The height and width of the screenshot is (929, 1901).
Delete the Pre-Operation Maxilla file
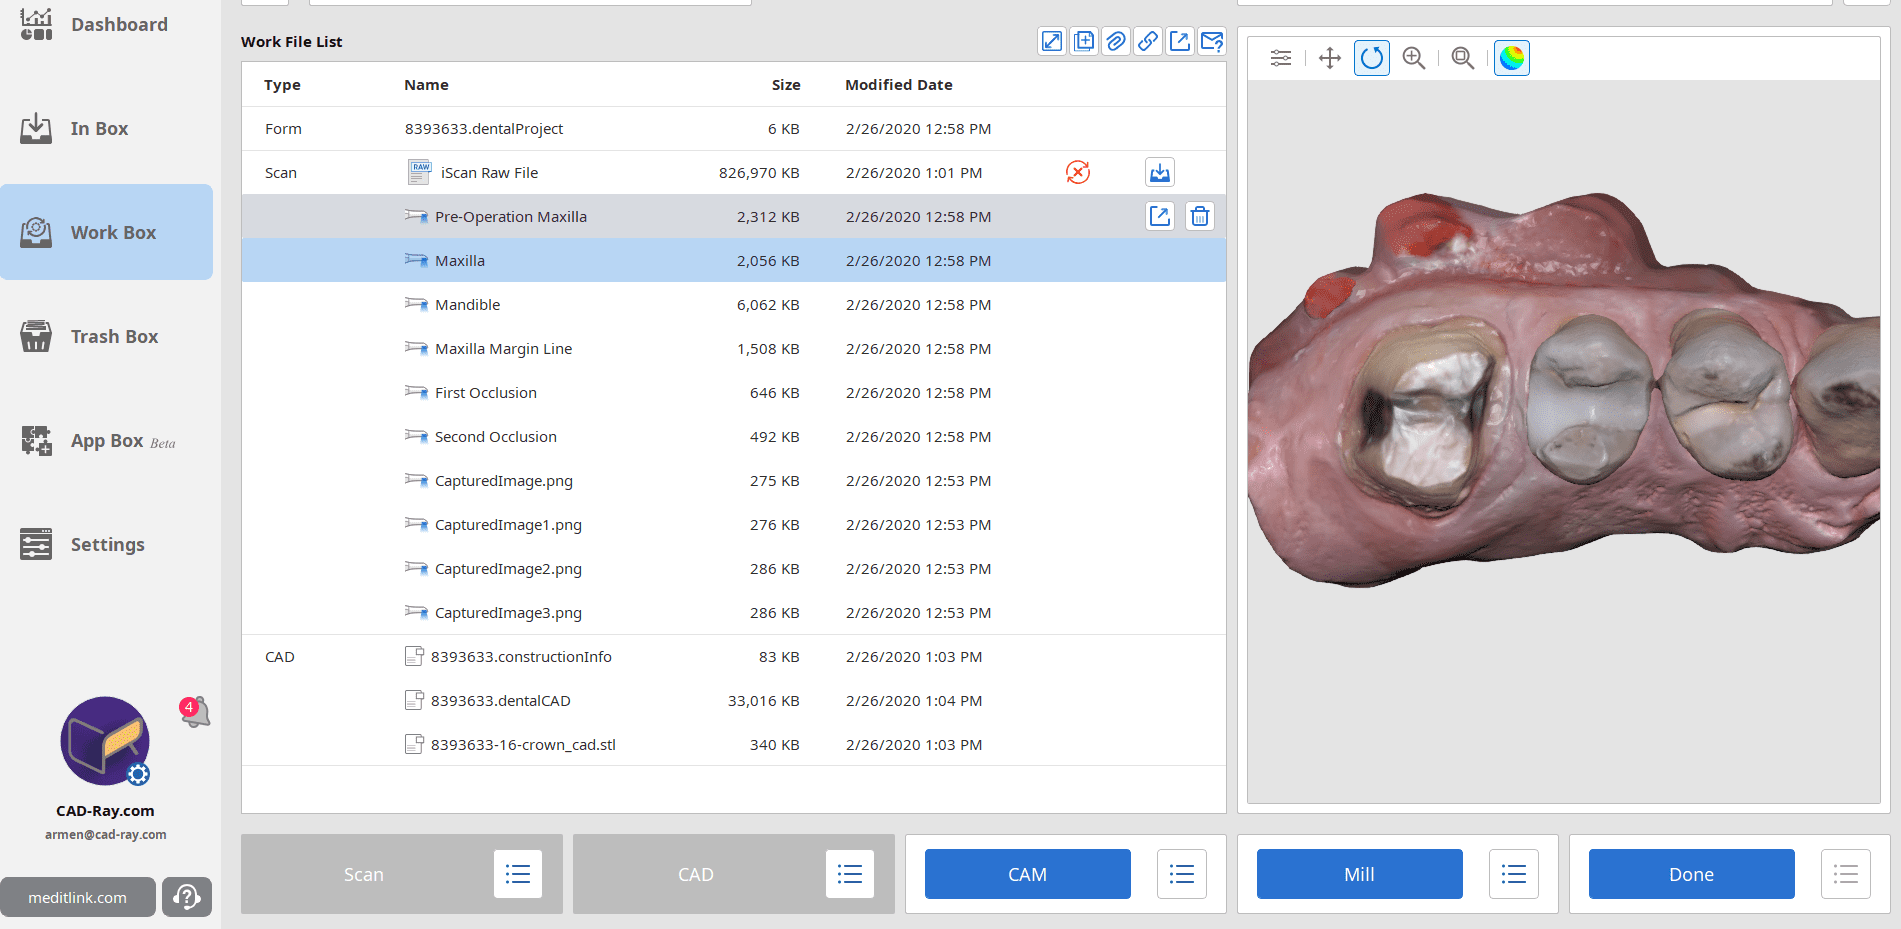pyautogui.click(x=1200, y=216)
